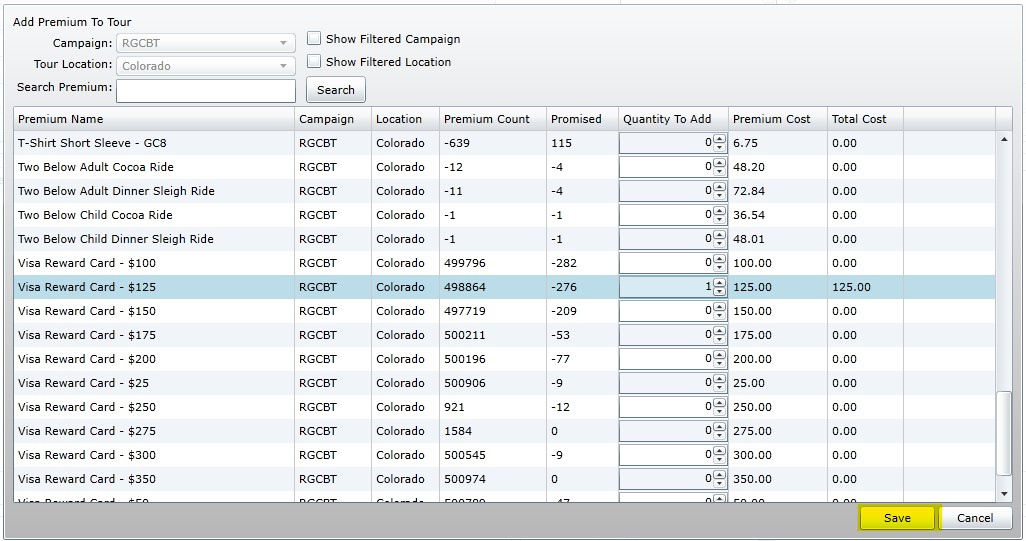1026x541 pixels.
Task: Click scroll down arrow of premium list
Action: point(1004,494)
